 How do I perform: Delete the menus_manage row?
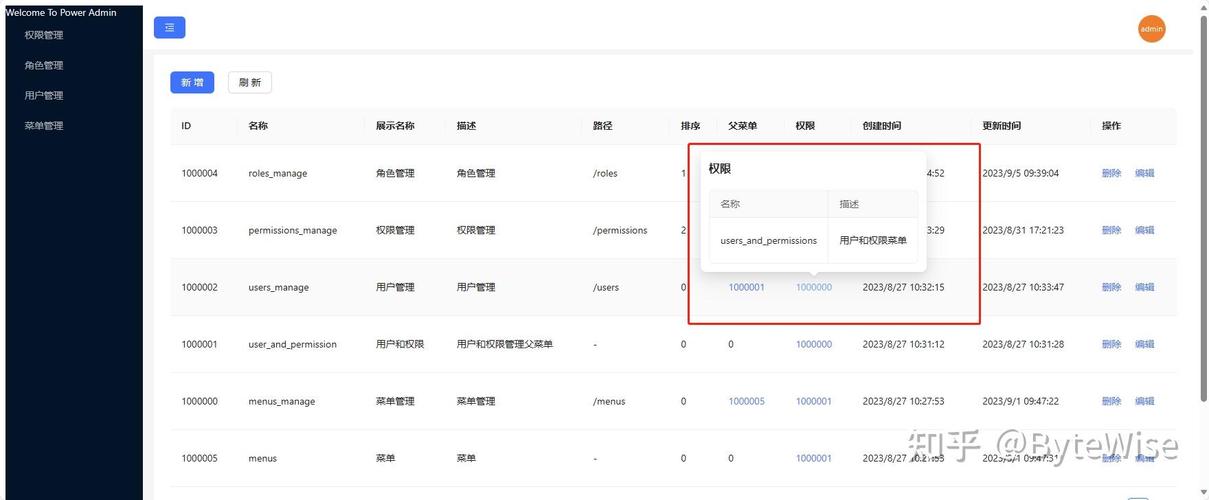(x=1111, y=401)
